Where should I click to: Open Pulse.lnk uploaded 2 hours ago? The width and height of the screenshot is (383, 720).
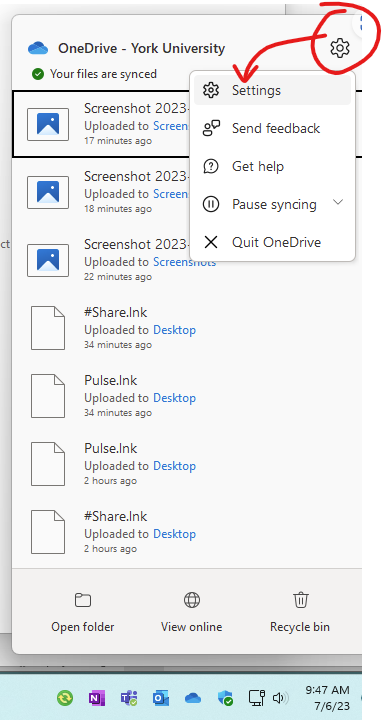point(187,464)
